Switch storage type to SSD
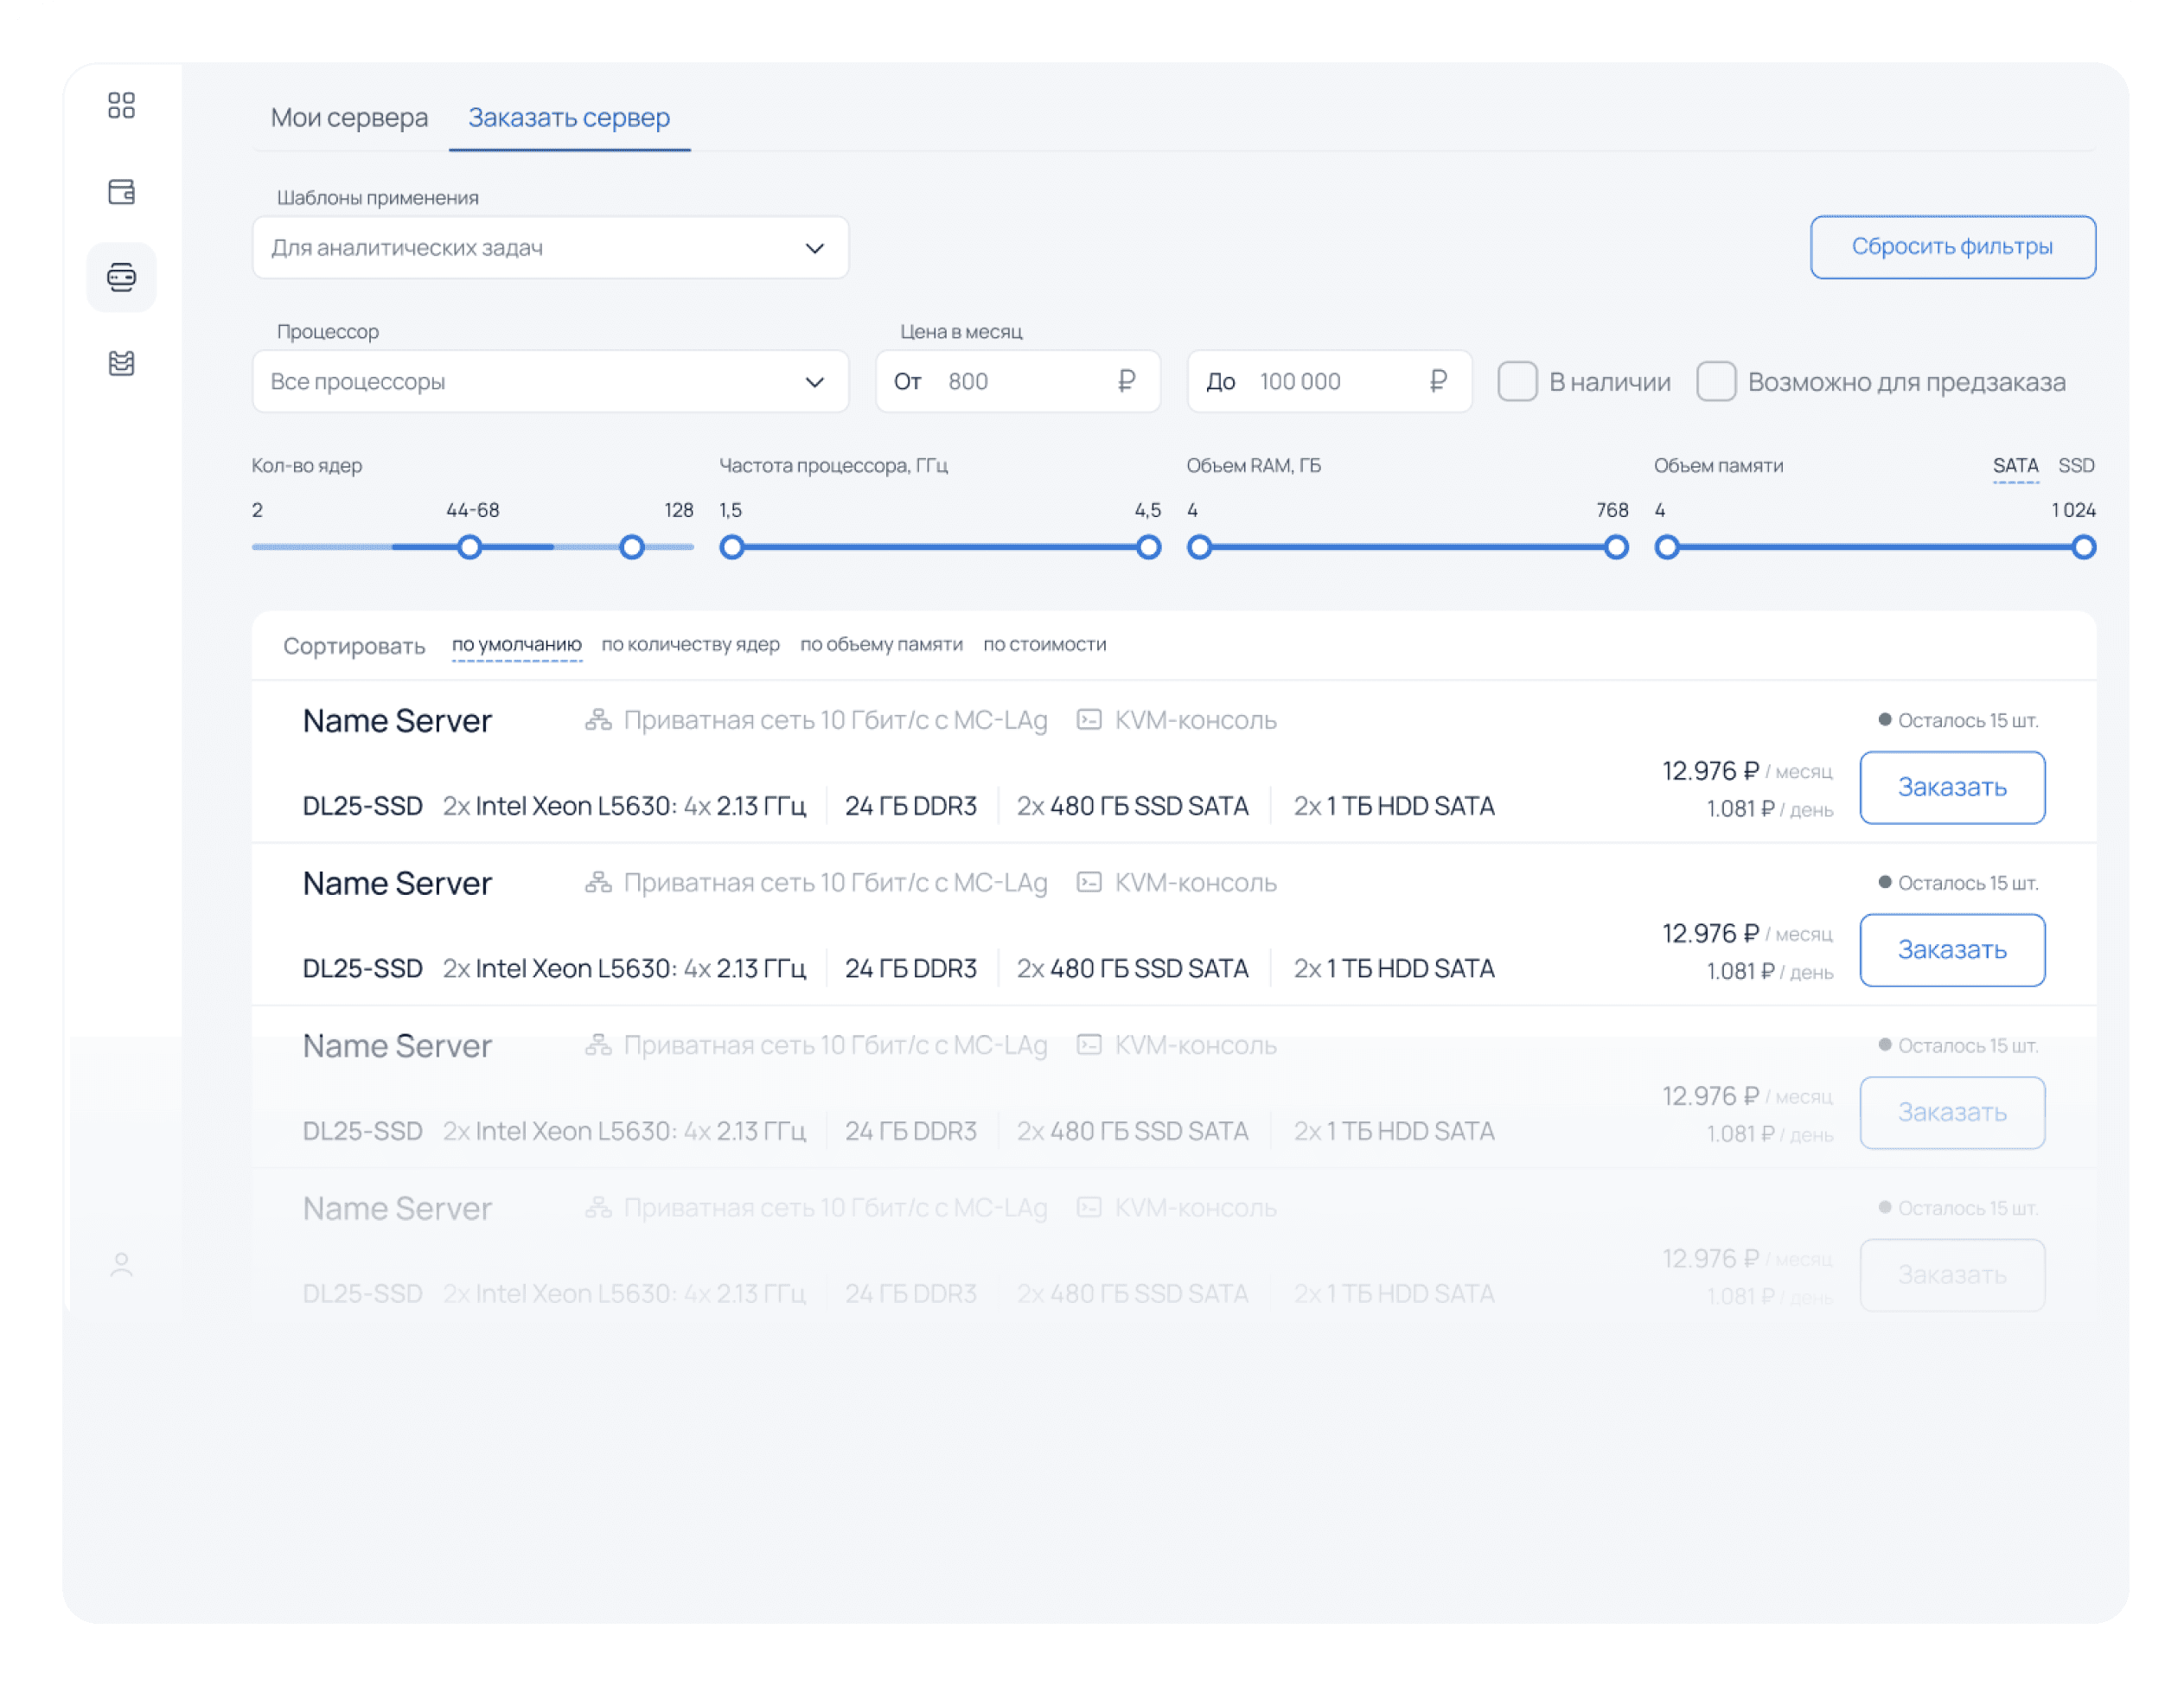Image resolution: width=2184 pixels, height=1686 pixels. click(2075, 465)
